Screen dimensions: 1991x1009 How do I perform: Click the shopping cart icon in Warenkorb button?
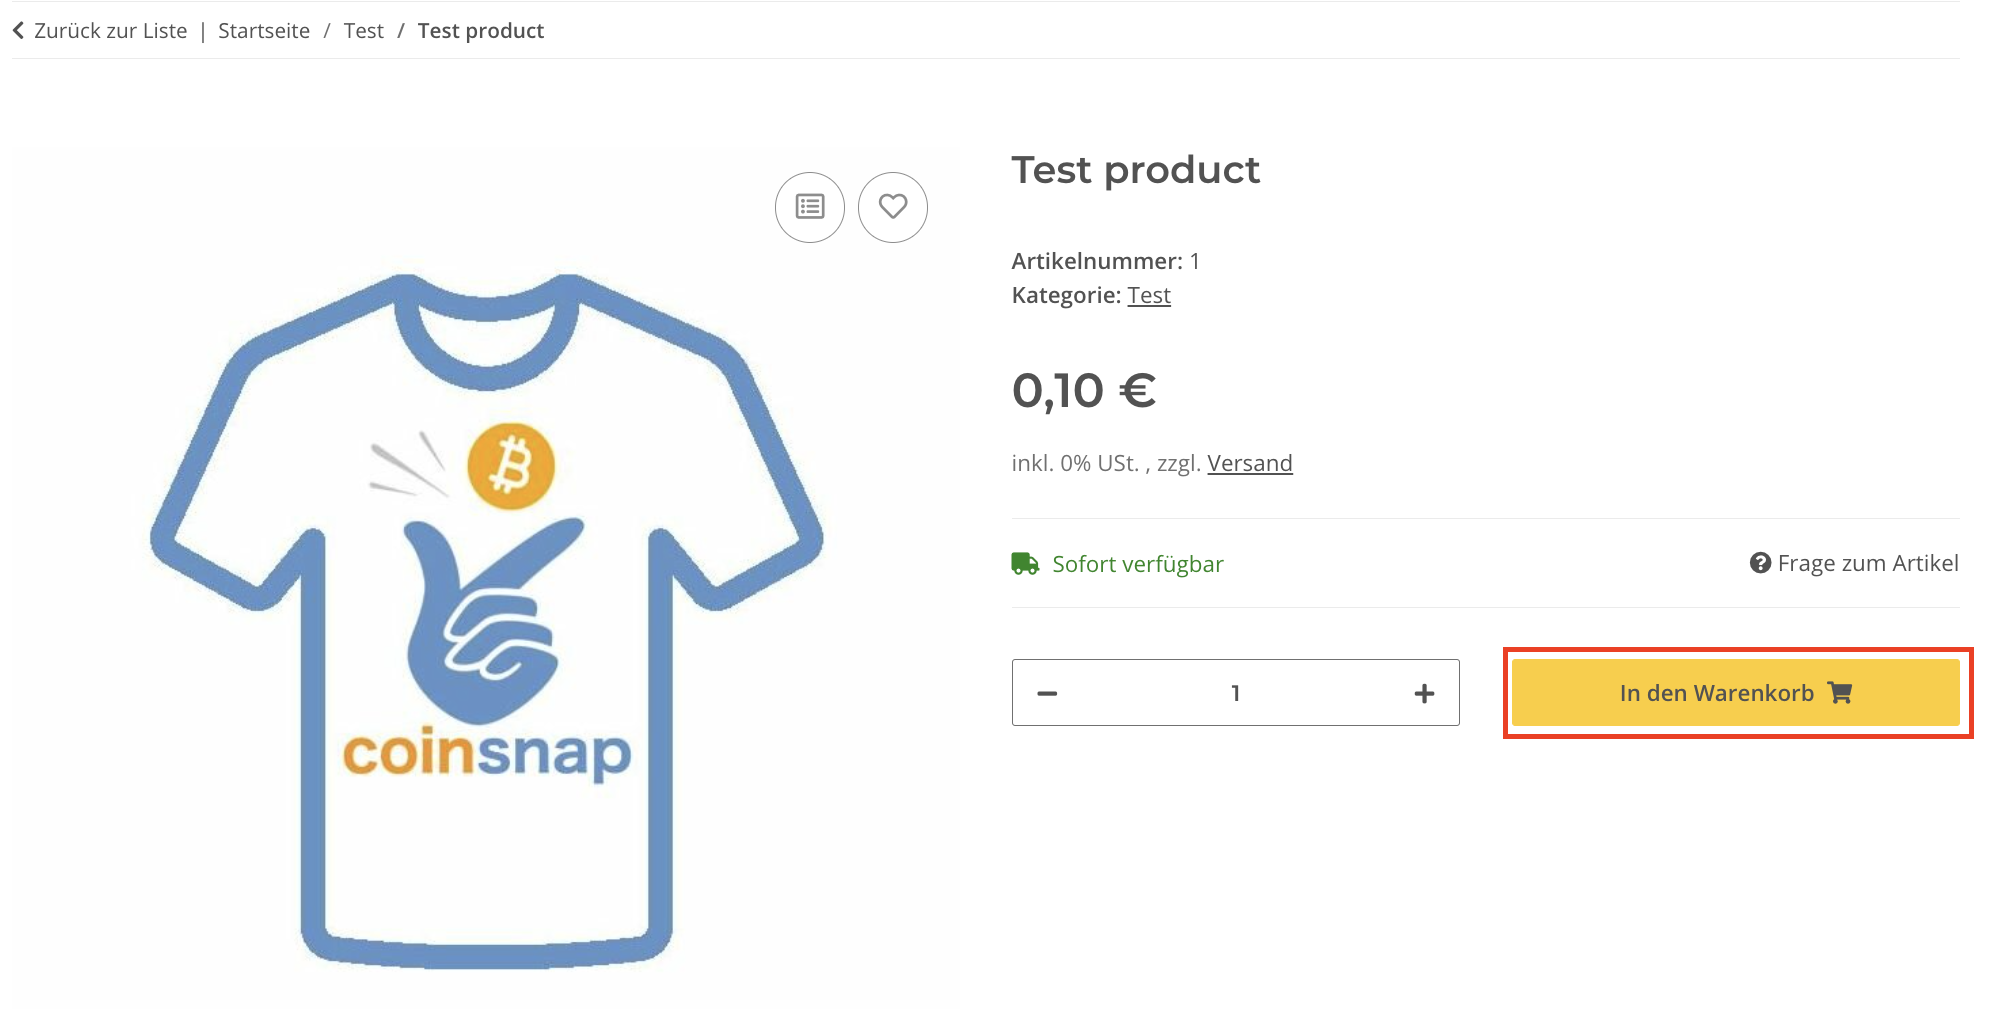[1840, 692]
